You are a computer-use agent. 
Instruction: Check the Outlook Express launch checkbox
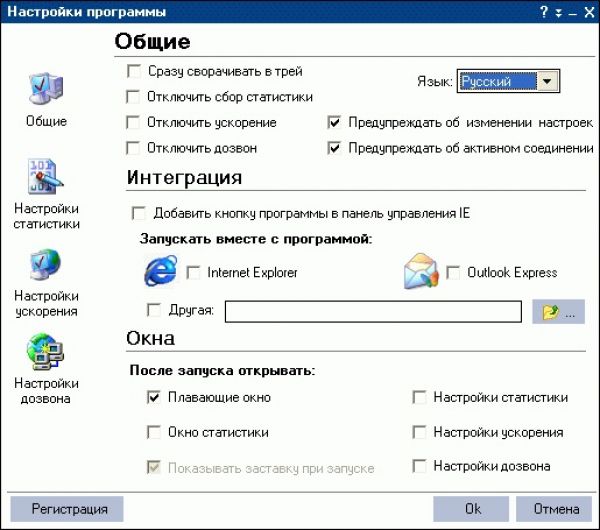tap(453, 272)
